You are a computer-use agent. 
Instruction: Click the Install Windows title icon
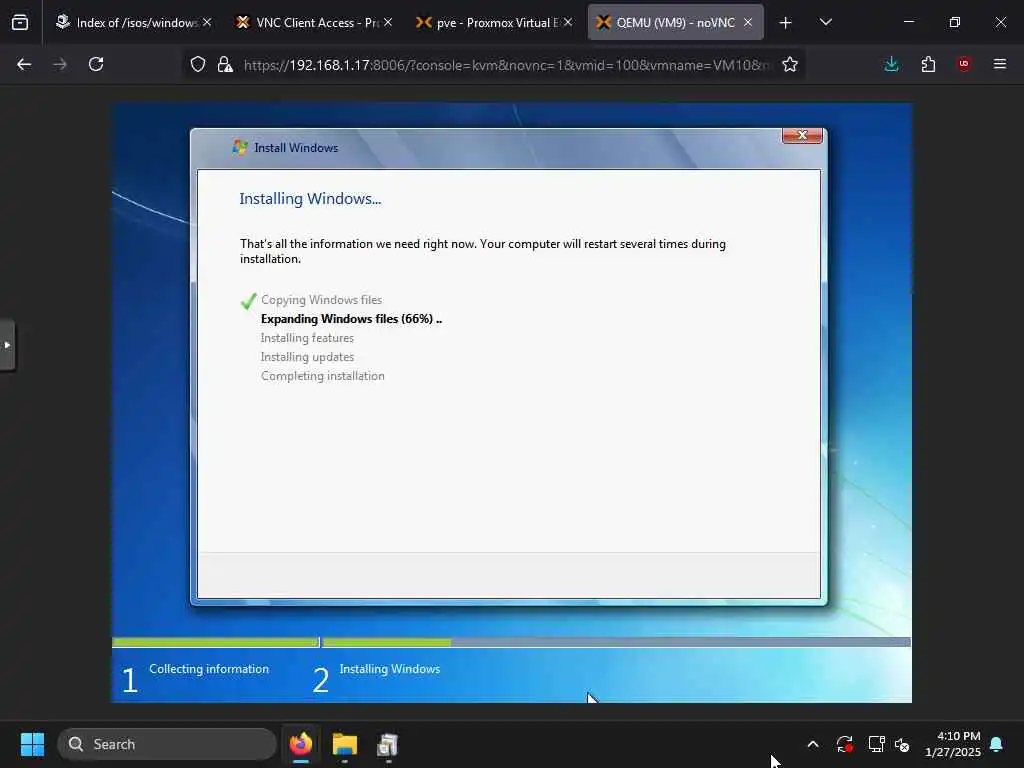tap(240, 148)
